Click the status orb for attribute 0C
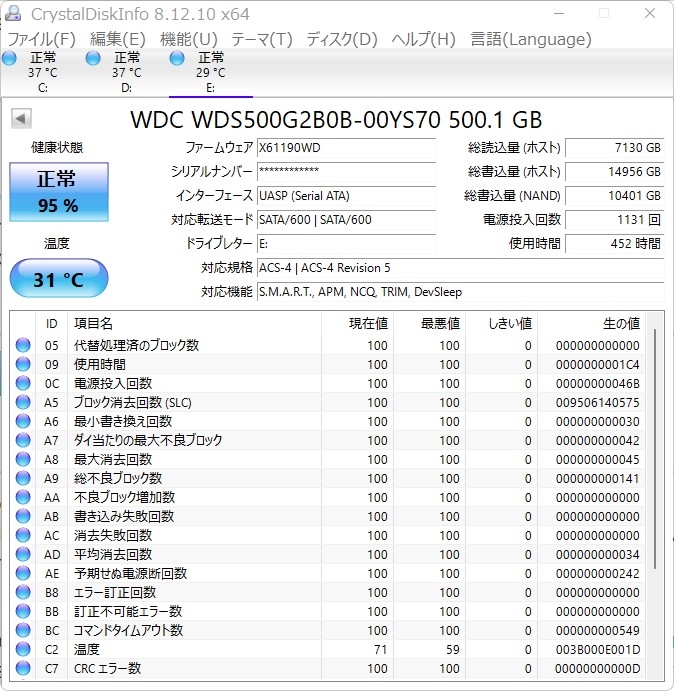674x691 pixels. point(23,383)
